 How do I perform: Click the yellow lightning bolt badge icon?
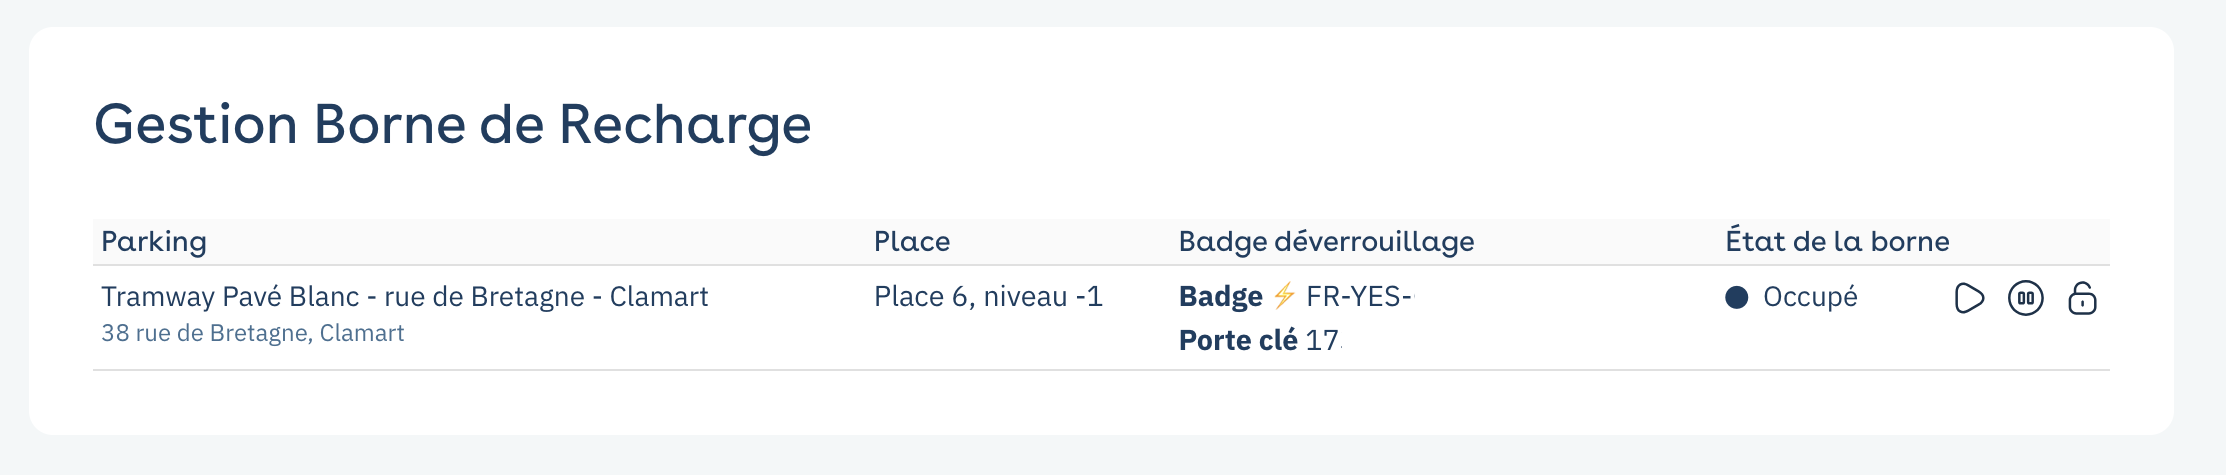point(1284,296)
